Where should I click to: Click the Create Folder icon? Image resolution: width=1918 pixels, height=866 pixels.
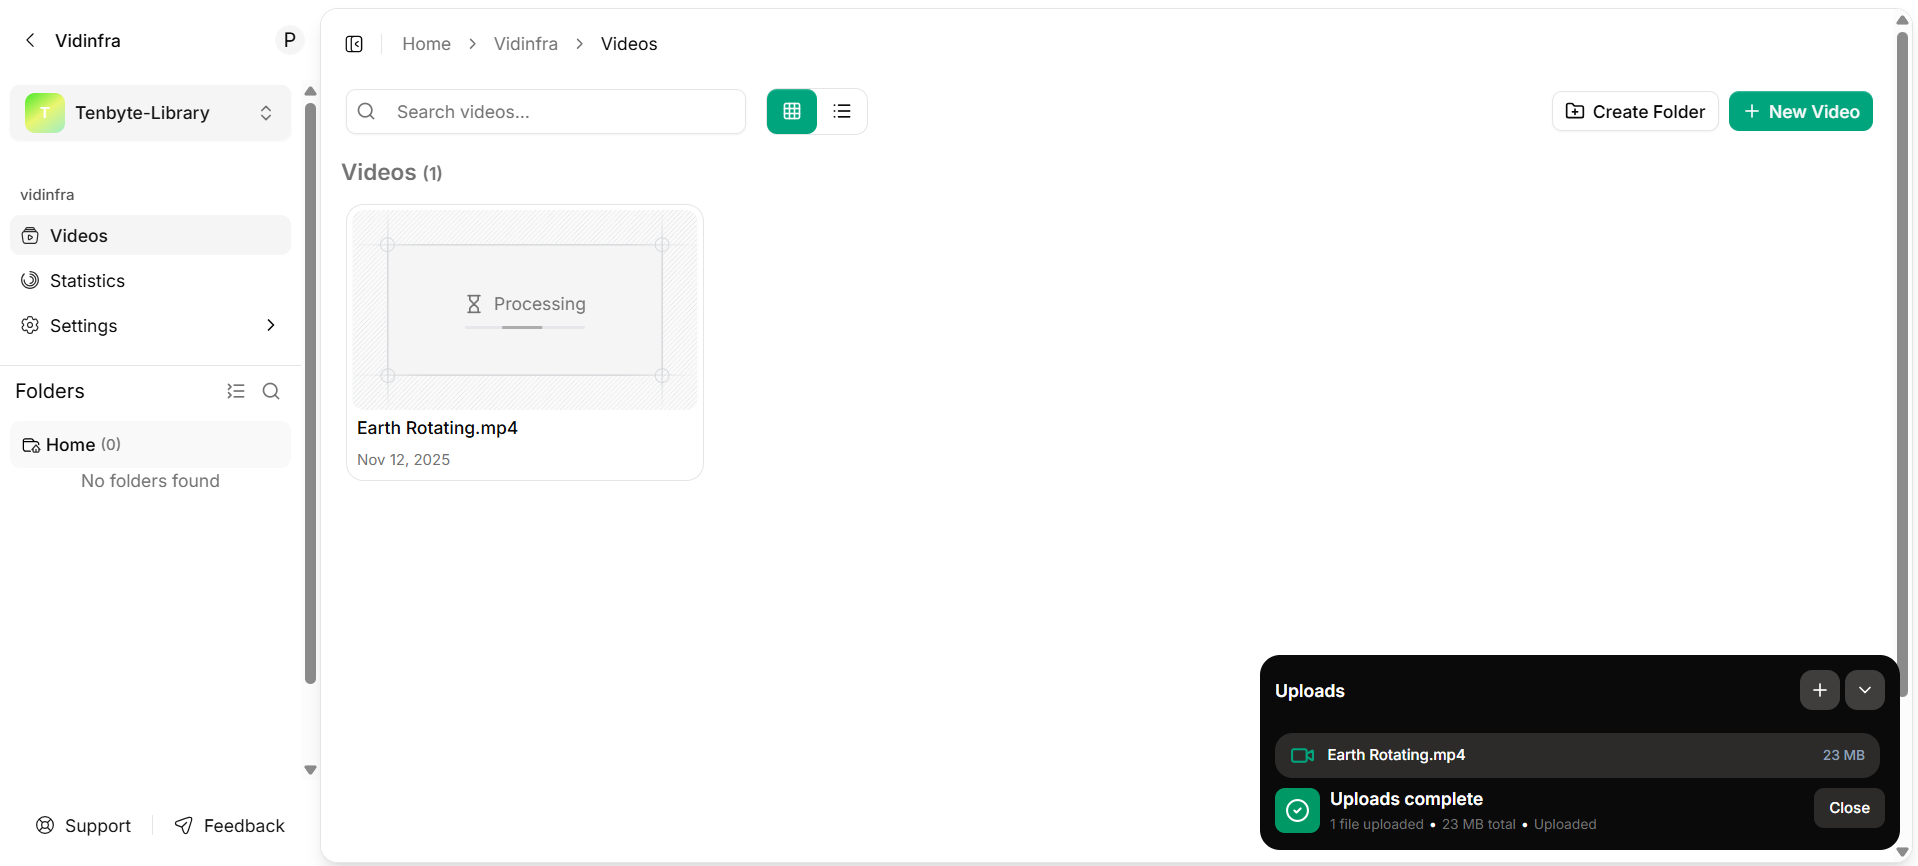pyautogui.click(x=1575, y=111)
